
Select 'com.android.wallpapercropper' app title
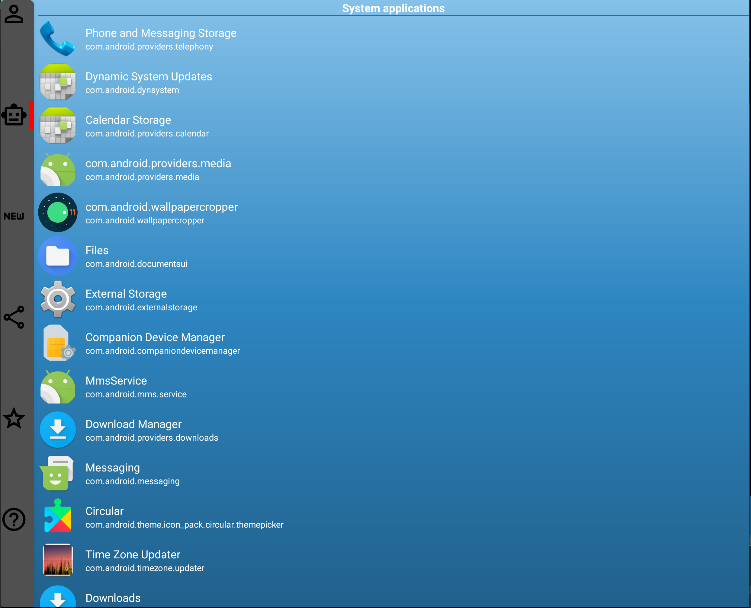tap(161, 207)
